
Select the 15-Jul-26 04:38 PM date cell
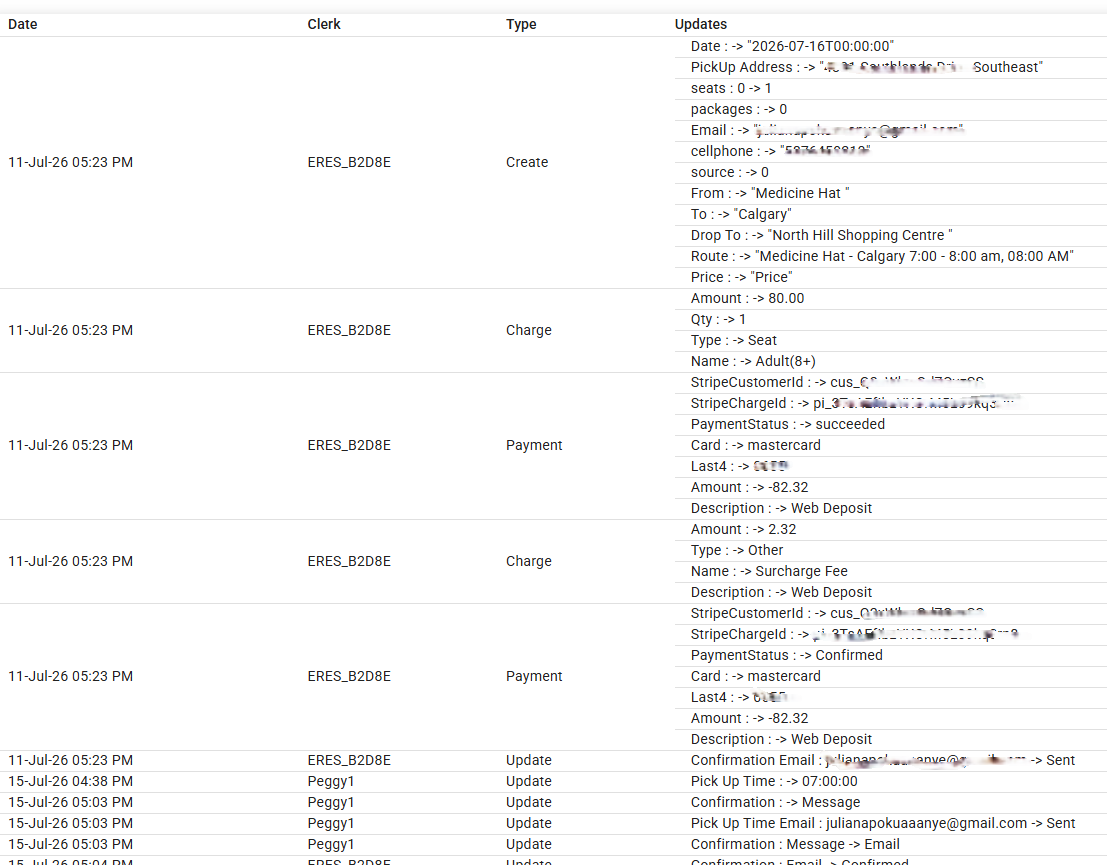coord(71,782)
